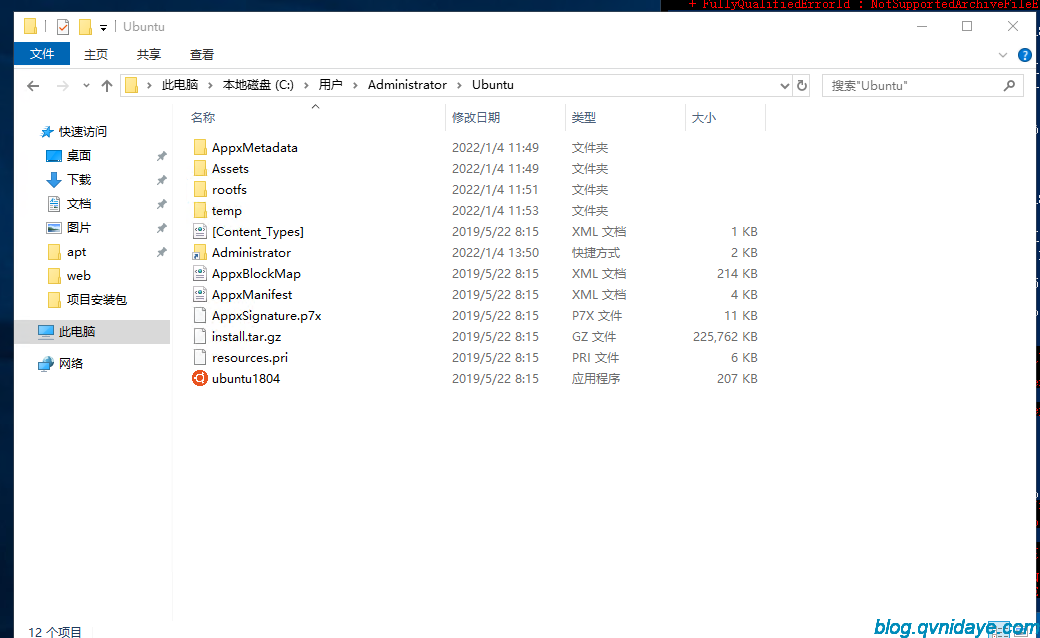Switch to the 查看 ribbon tab
The width and height of the screenshot is (1040, 638).
point(202,54)
